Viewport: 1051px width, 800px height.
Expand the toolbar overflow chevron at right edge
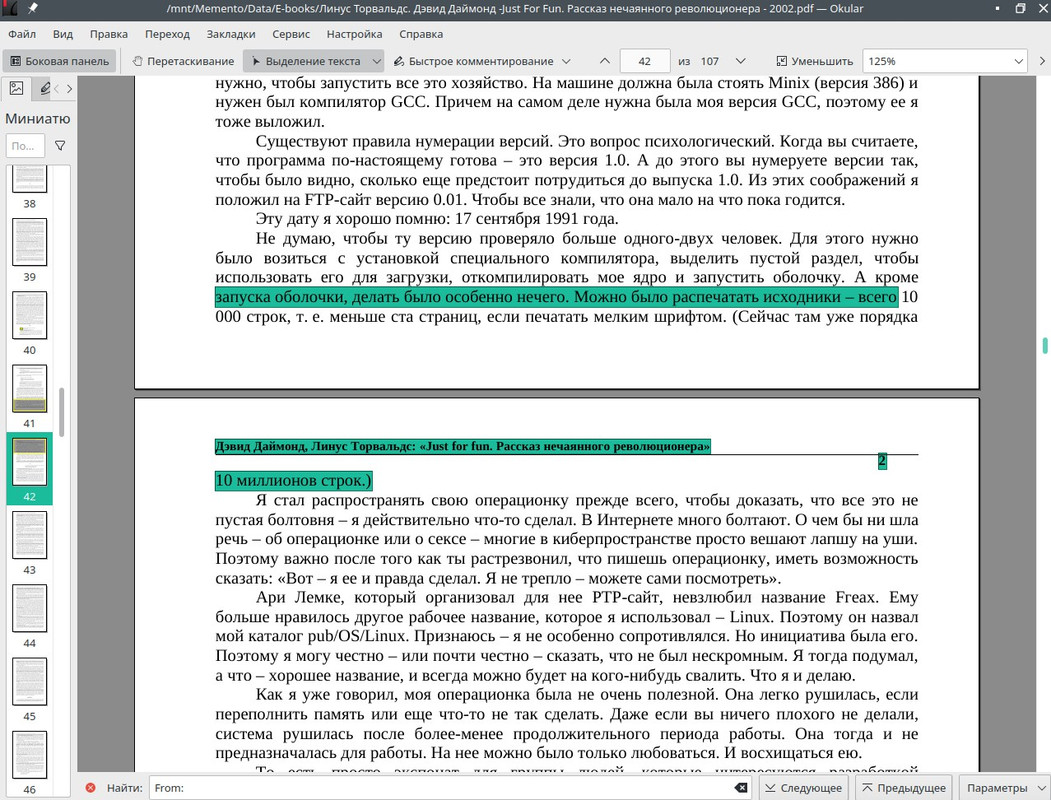click(x=1042, y=61)
